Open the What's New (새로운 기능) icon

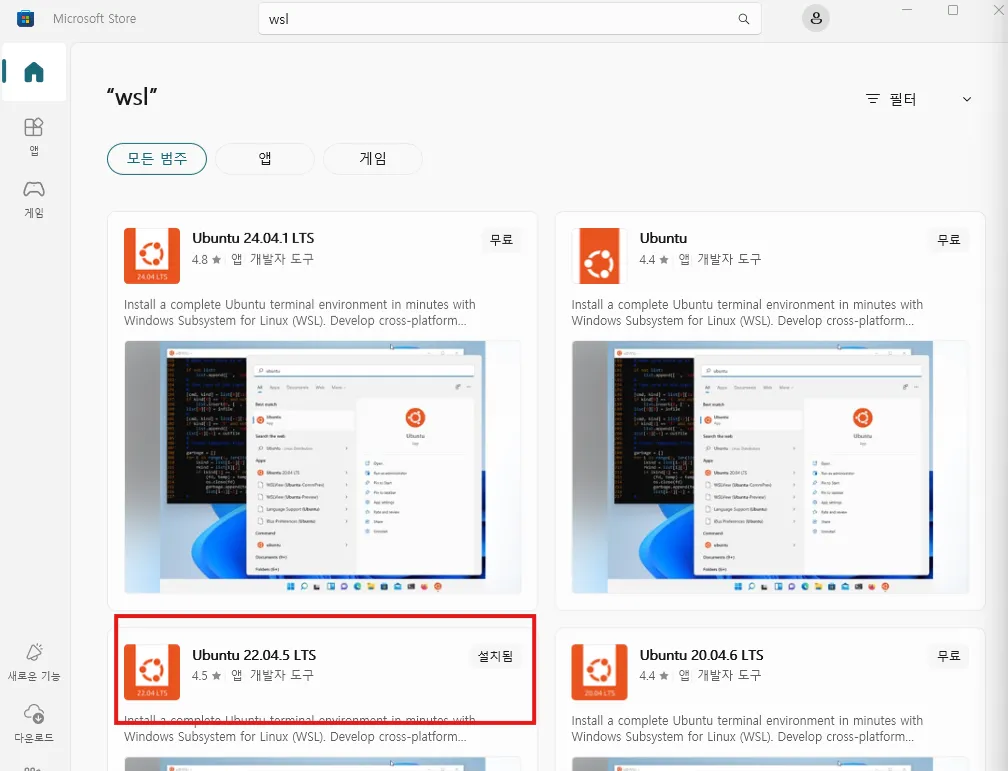click(x=34, y=662)
